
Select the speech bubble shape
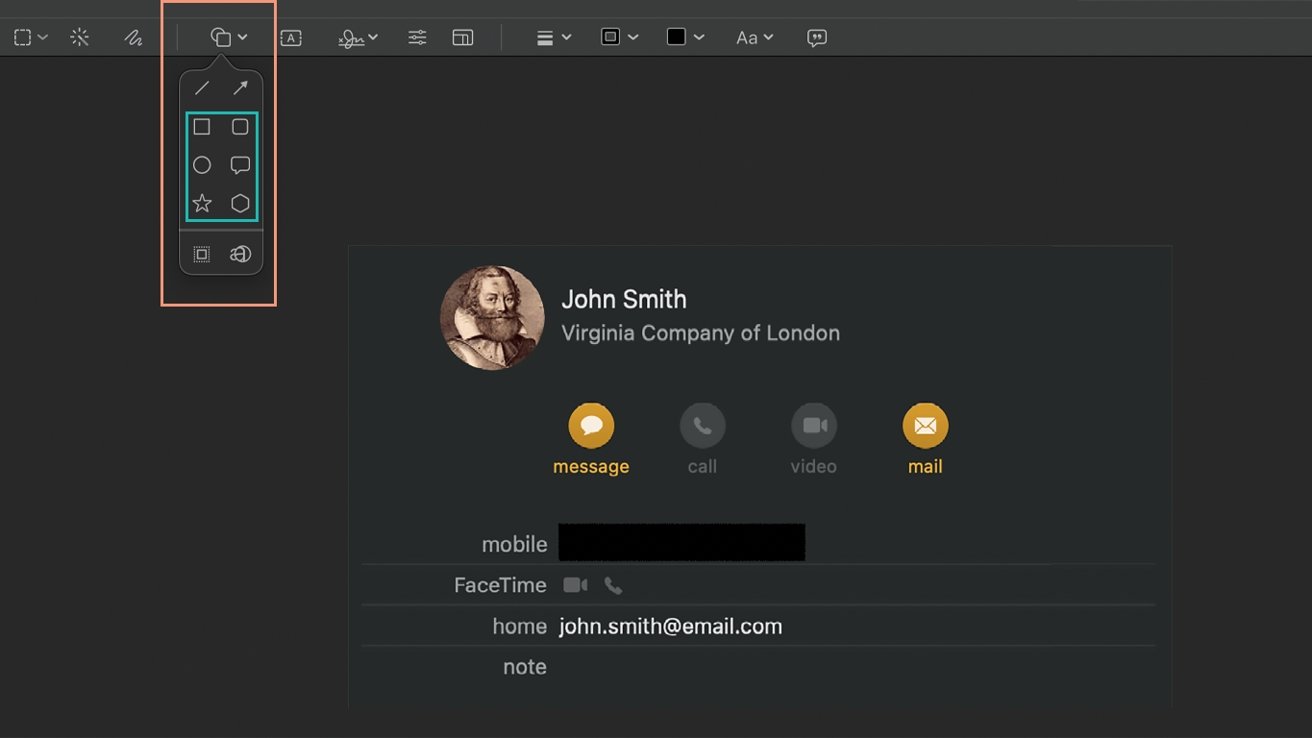pos(240,165)
